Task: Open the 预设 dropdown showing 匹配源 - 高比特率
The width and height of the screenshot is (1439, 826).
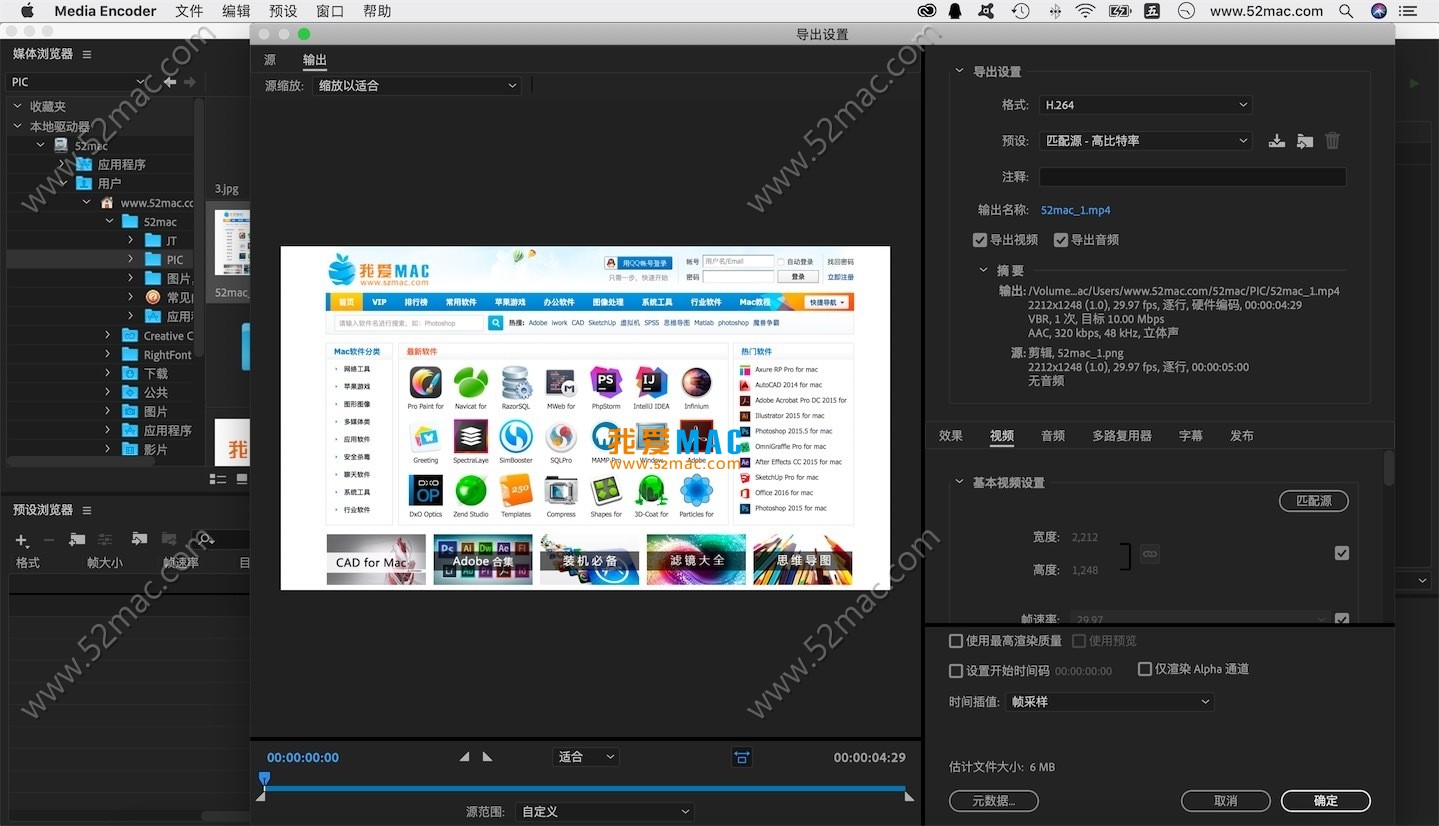Action: (1145, 141)
